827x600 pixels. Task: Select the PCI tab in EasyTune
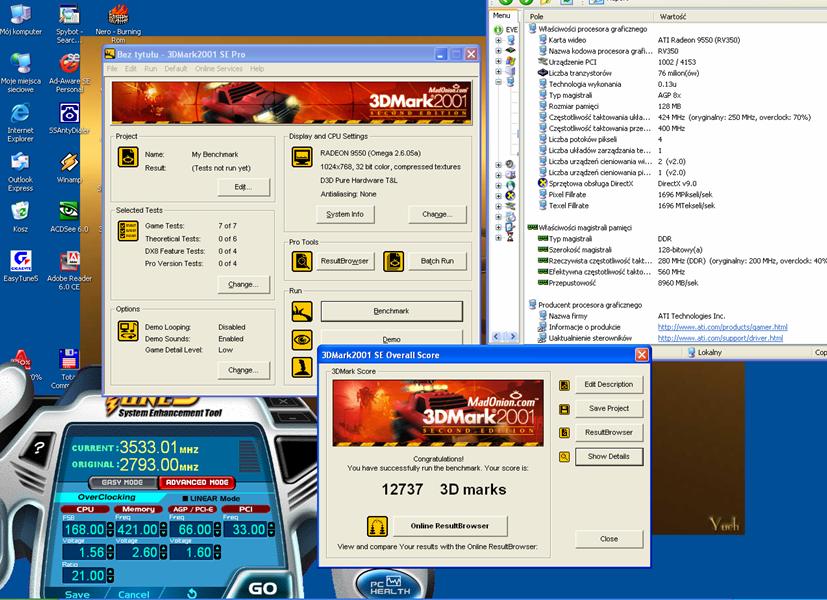point(246,509)
